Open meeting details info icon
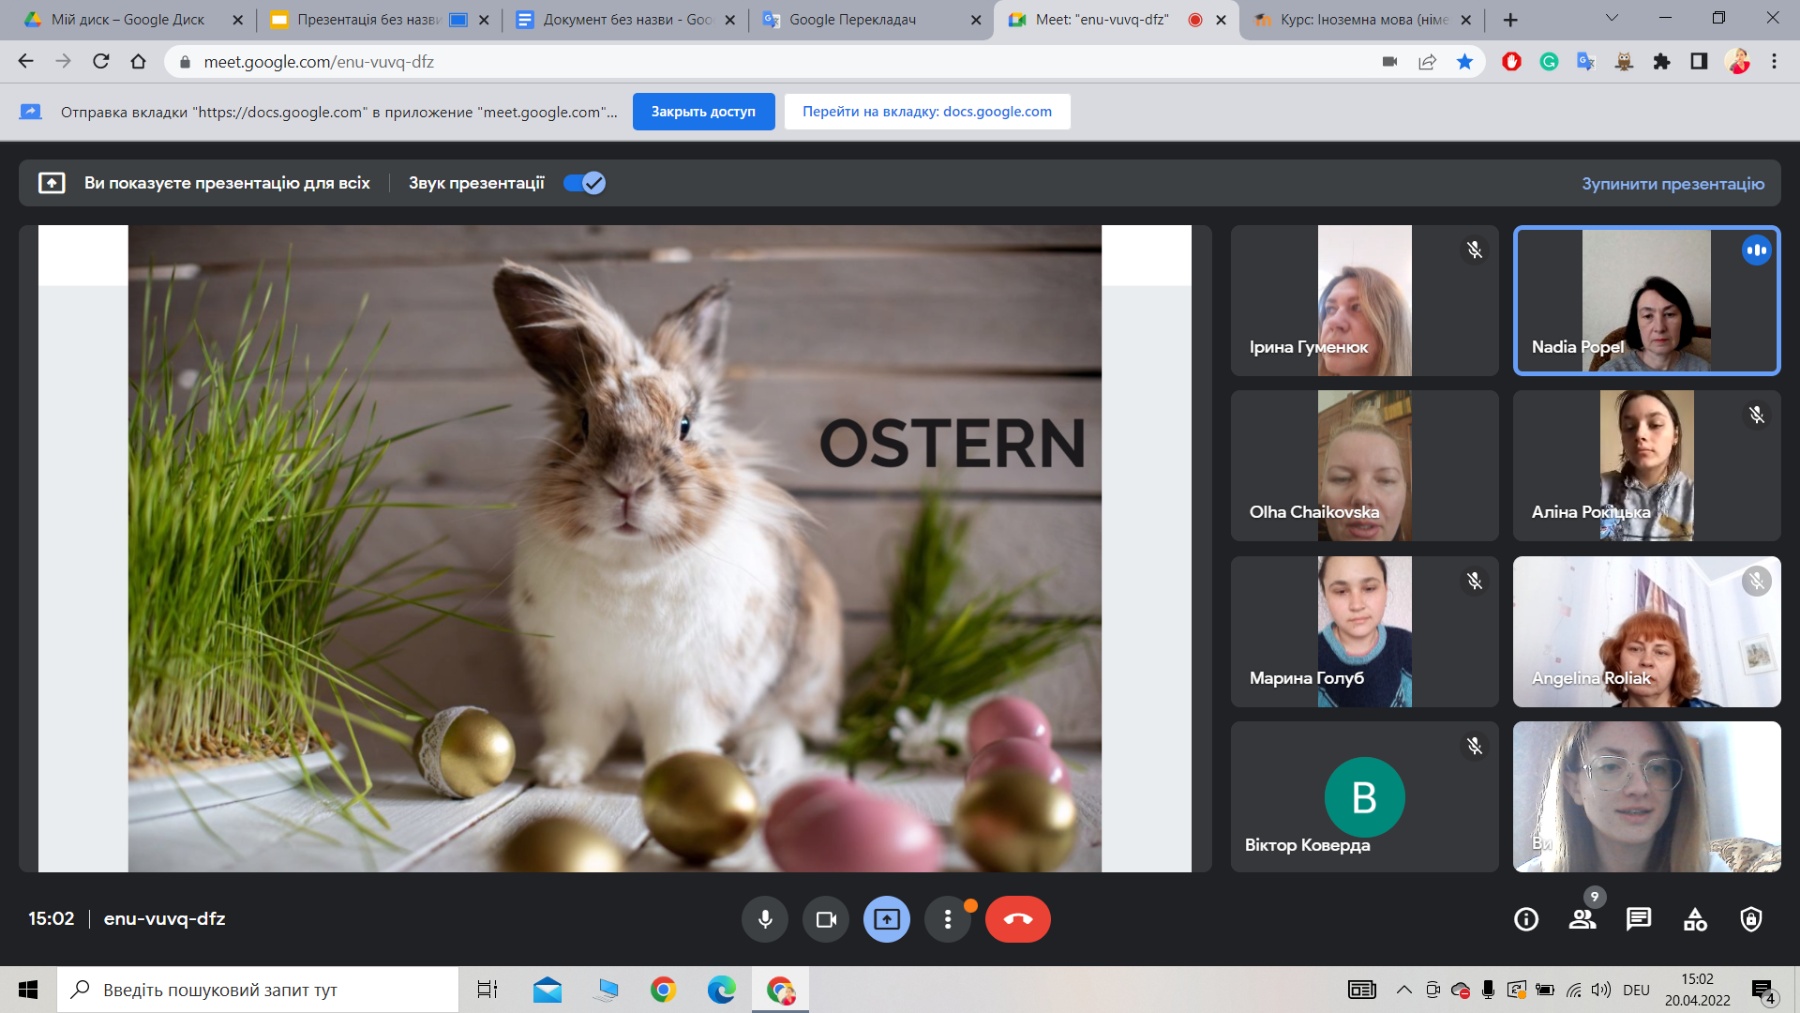1800x1013 pixels. click(1526, 919)
